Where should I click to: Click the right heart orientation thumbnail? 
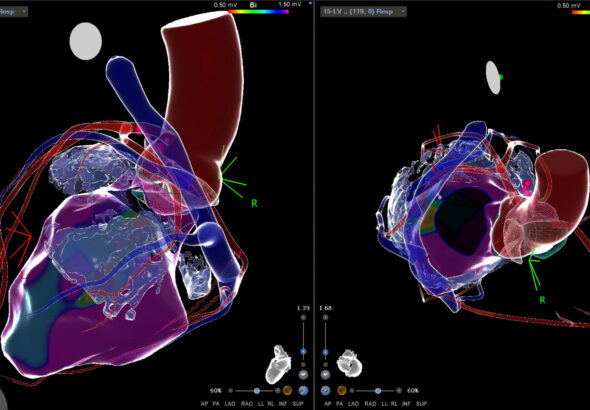click(349, 363)
